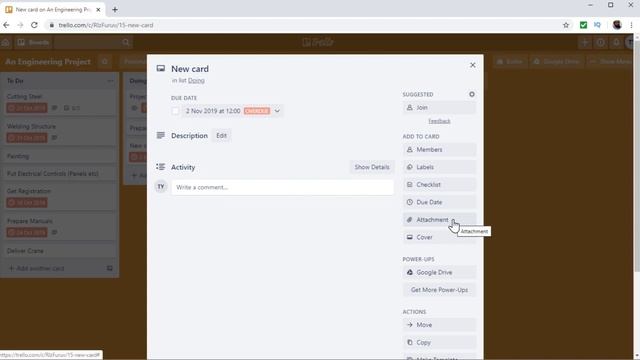
Task: Join the card via the Join button
Action: 439,108
